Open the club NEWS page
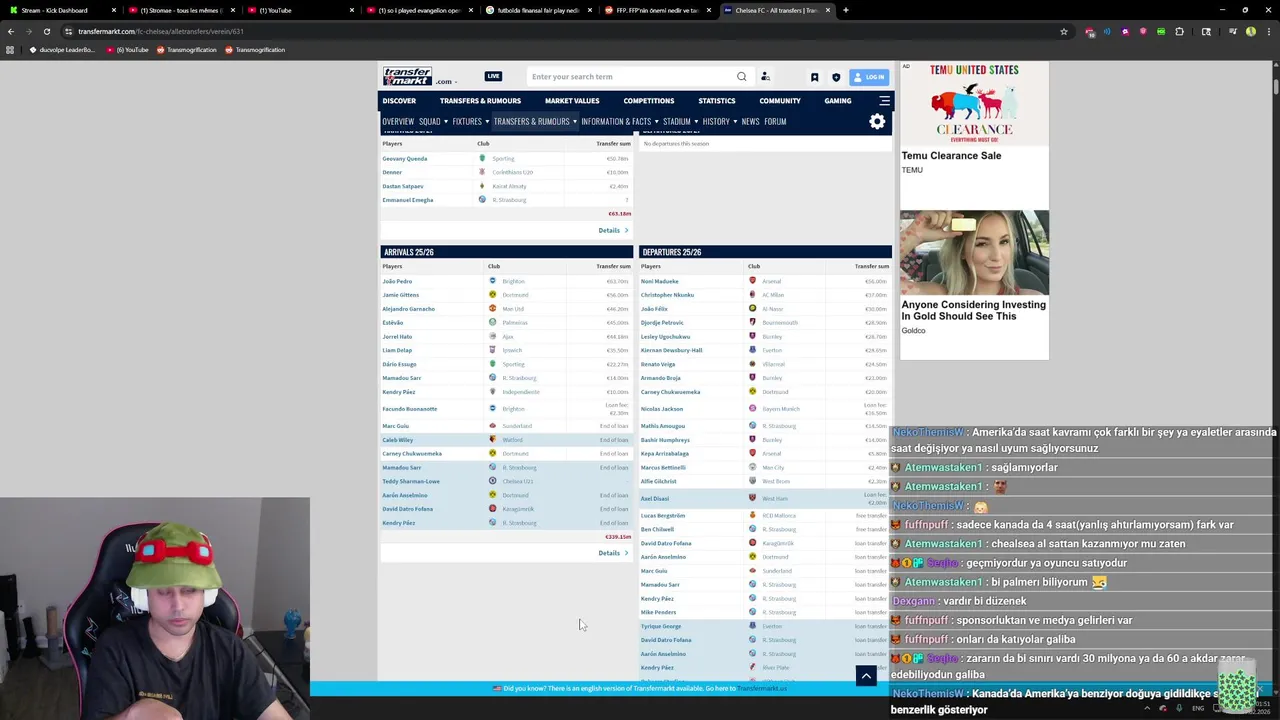The height and width of the screenshot is (720, 1280). (750, 121)
